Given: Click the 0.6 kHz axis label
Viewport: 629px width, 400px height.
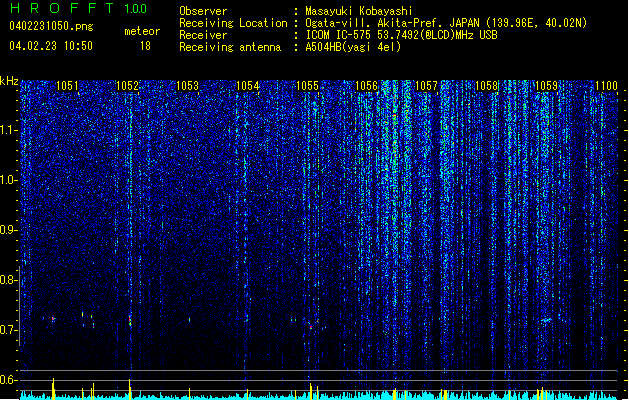Looking at the screenshot, I should pos(8,380).
